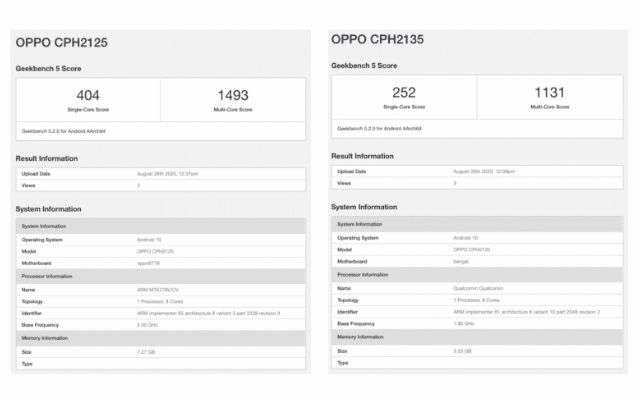Click Processor Information header in CPH2135 panel
The image size is (640, 400).
click(477, 275)
